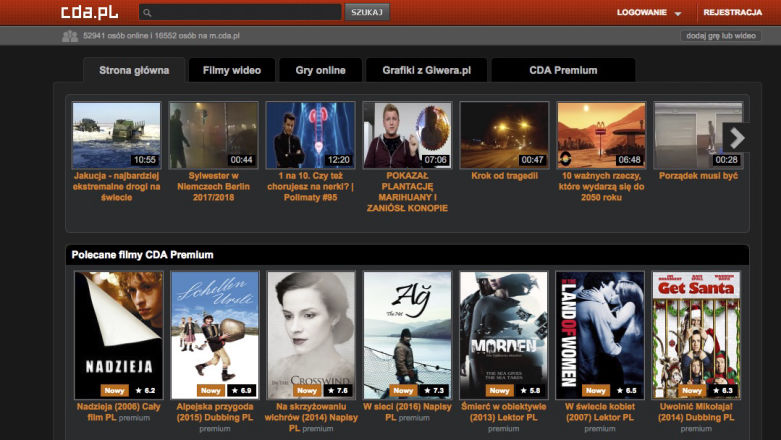
Task: Click W sieci (2016) Napisy PL link
Action: click(x=407, y=412)
